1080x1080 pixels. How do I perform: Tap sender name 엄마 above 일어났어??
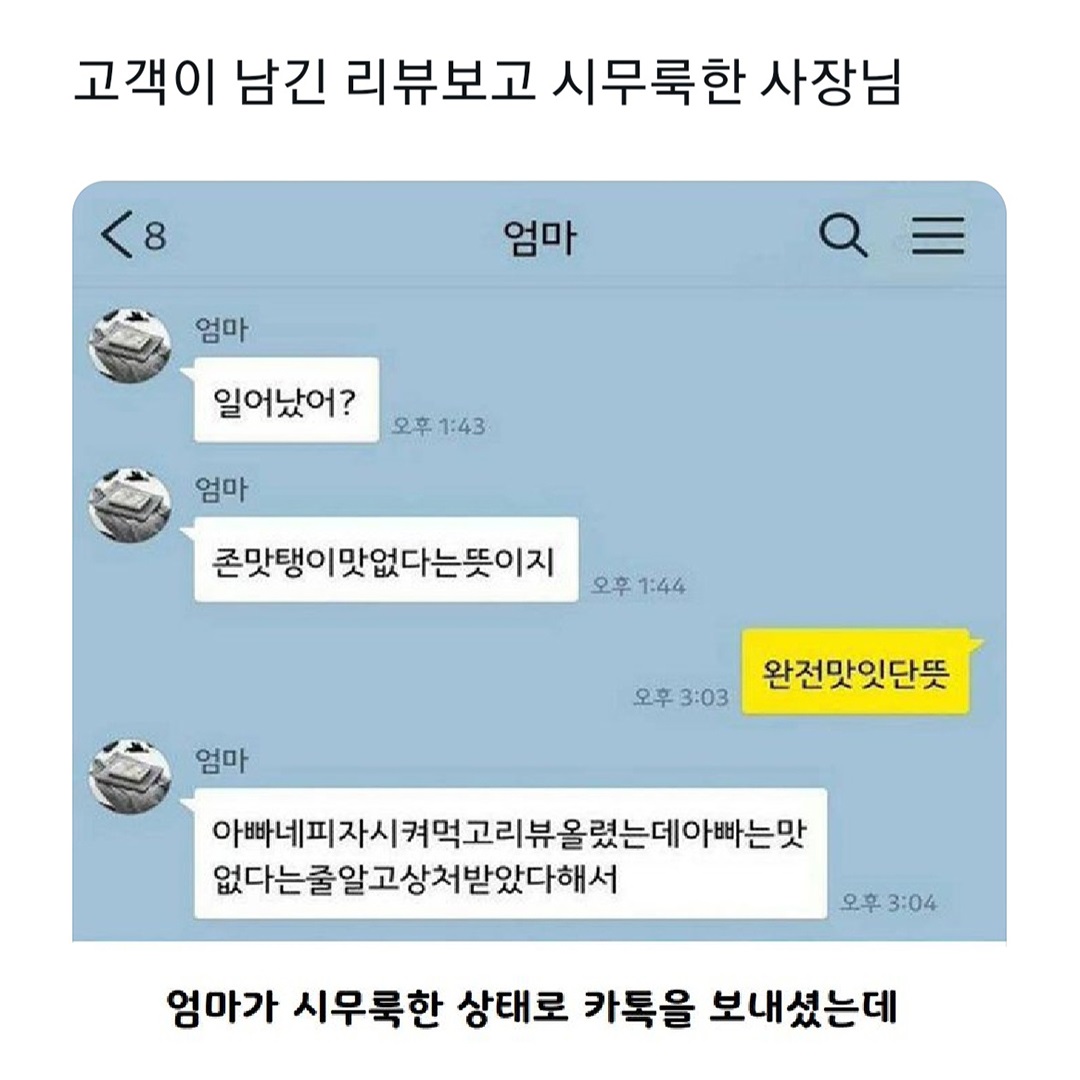[x=221, y=329]
